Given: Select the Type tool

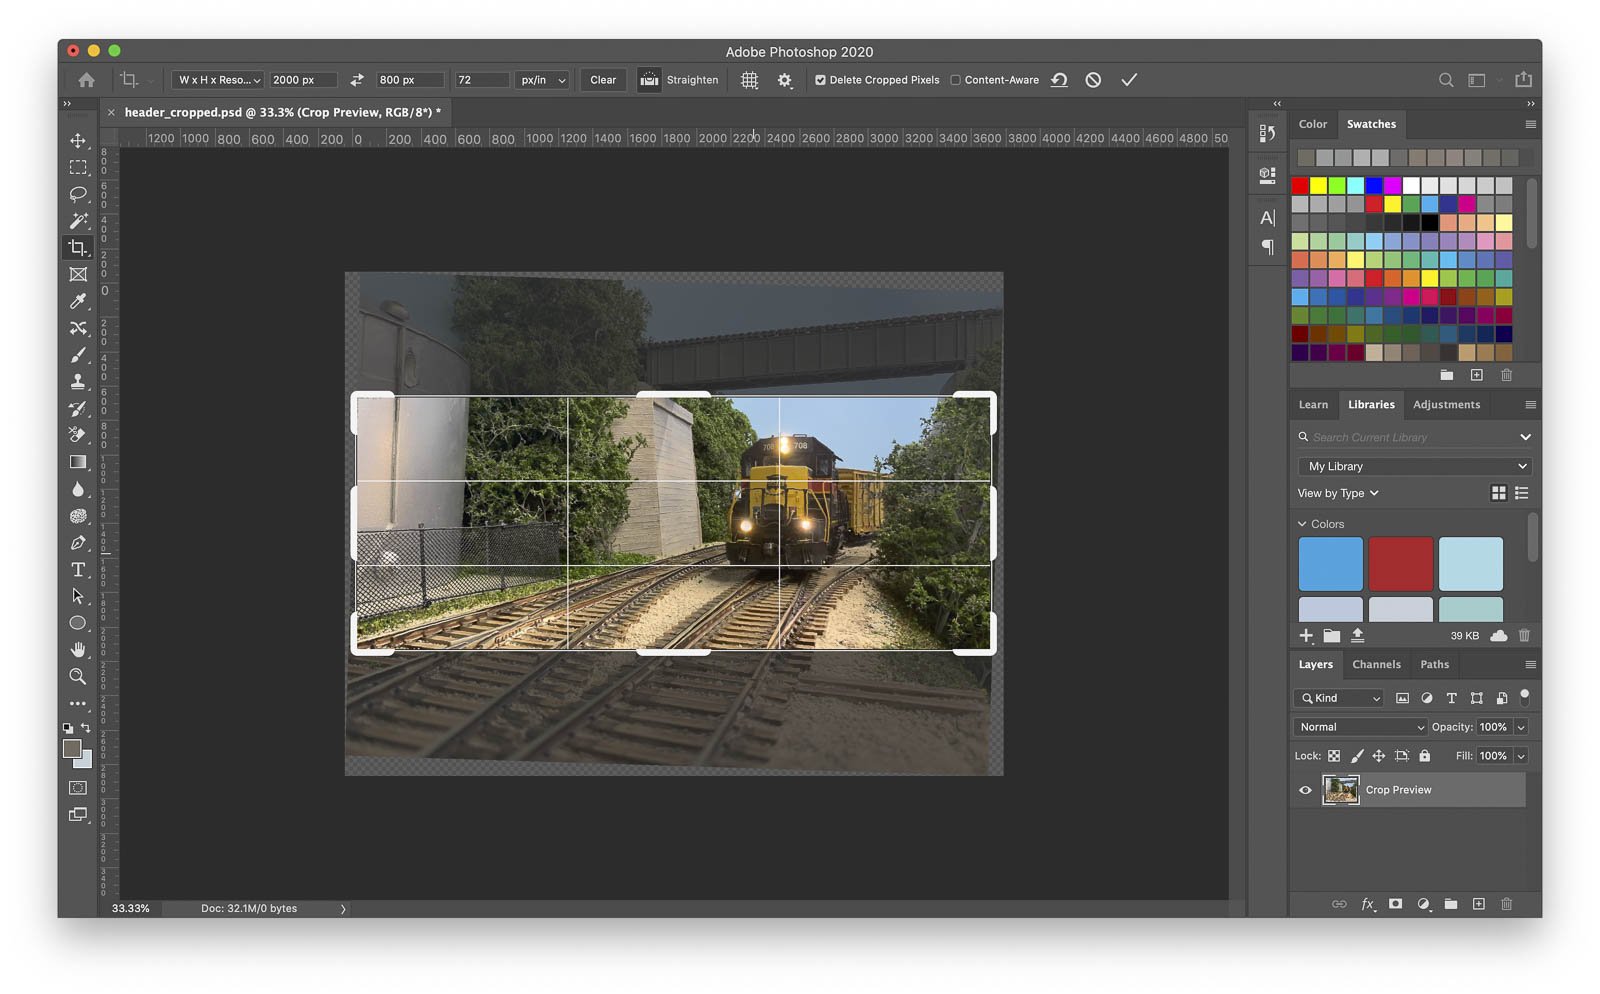Looking at the screenshot, I should point(78,569).
